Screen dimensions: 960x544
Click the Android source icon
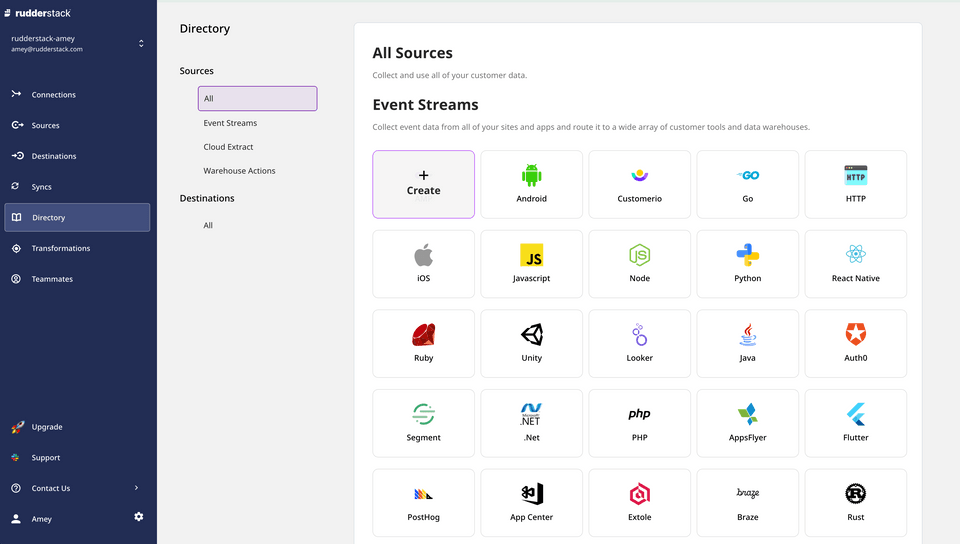tap(531, 176)
